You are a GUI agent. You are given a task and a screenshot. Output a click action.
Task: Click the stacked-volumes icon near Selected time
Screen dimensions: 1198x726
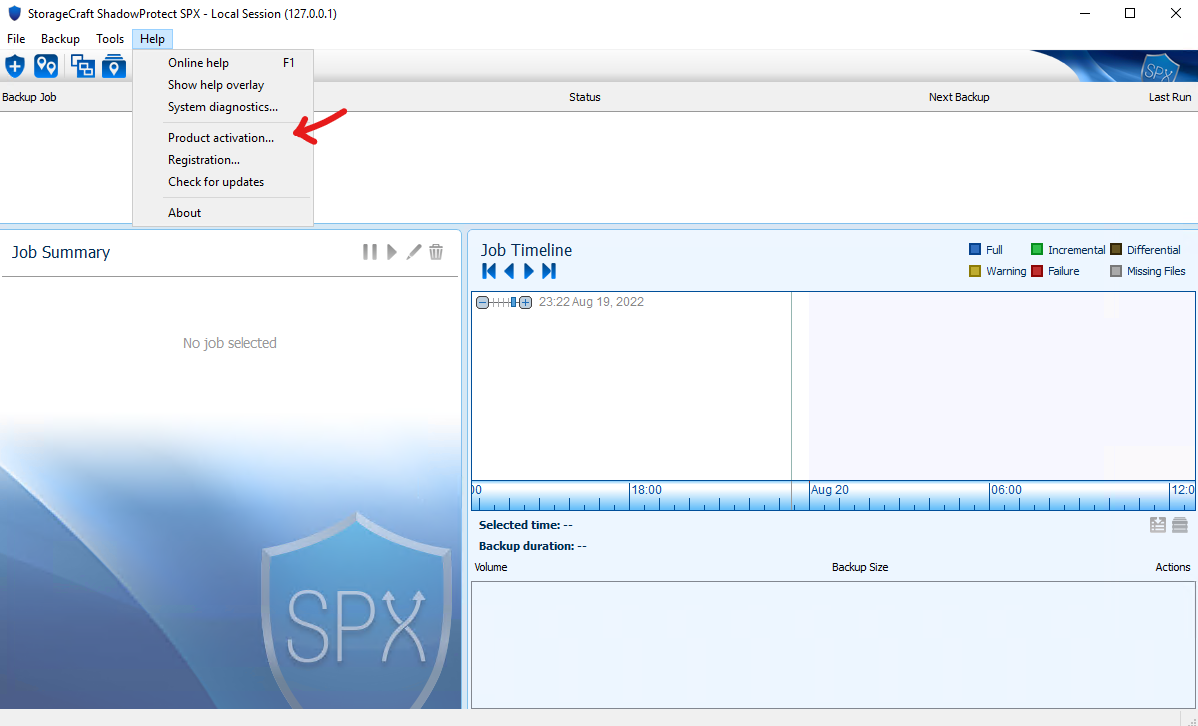click(1180, 524)
